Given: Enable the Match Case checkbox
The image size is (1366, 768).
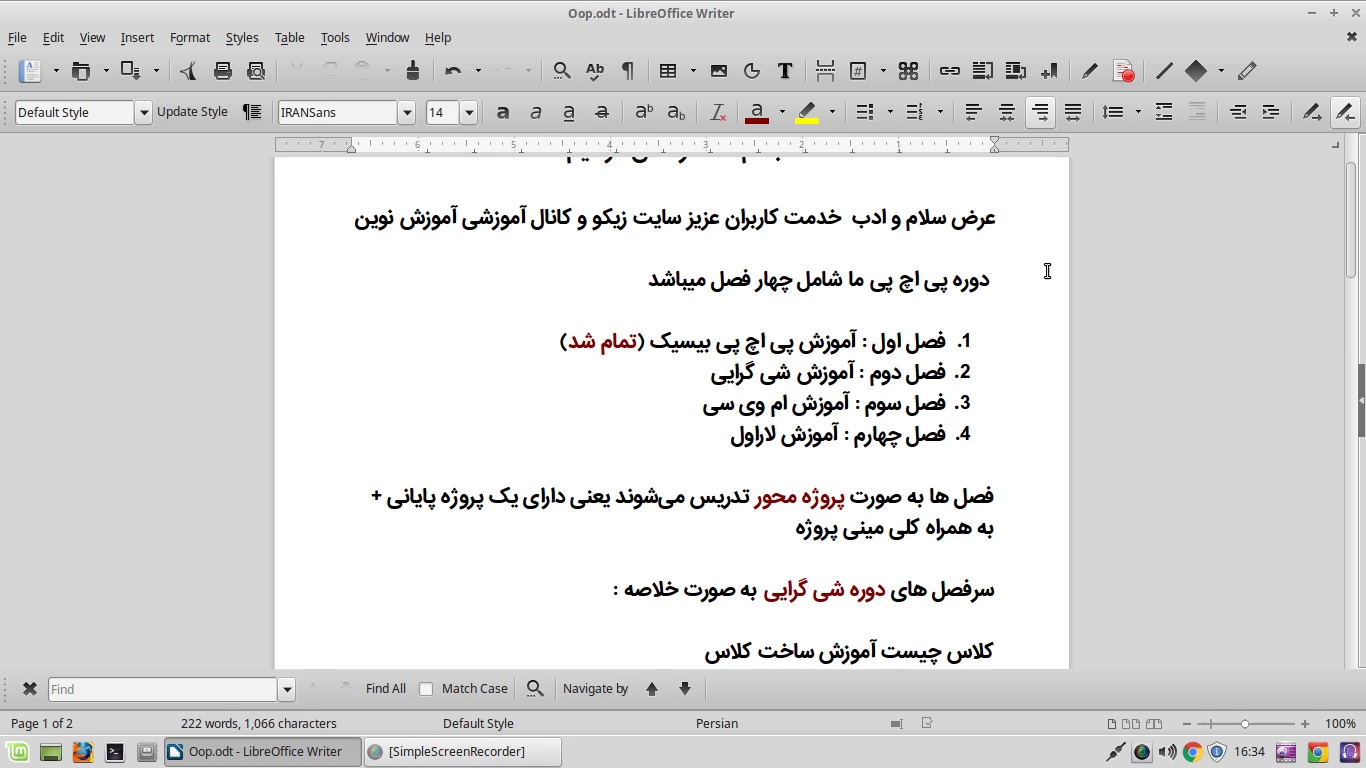Looking at the screenshot, I should coord(426,689).
